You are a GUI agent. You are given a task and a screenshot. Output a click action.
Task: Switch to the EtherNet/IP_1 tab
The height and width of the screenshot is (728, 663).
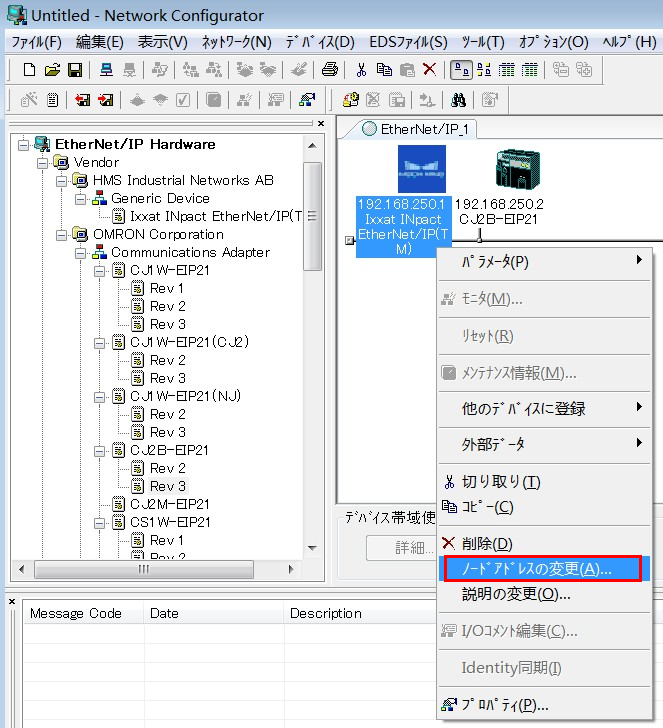tap(418, 129)
